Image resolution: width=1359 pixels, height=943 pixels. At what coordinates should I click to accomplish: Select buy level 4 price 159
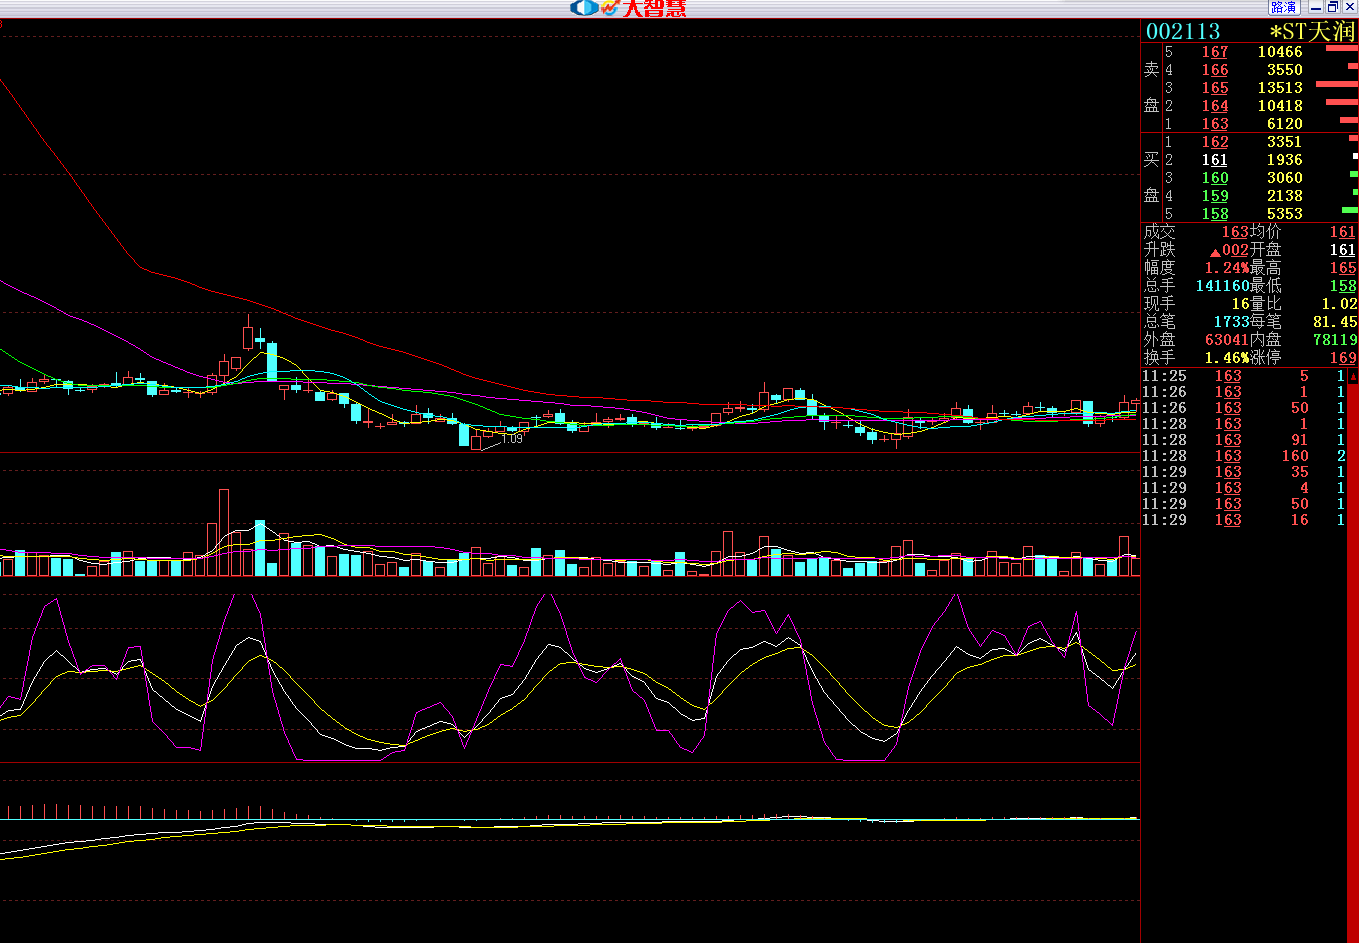click(x=1215, y=196)
